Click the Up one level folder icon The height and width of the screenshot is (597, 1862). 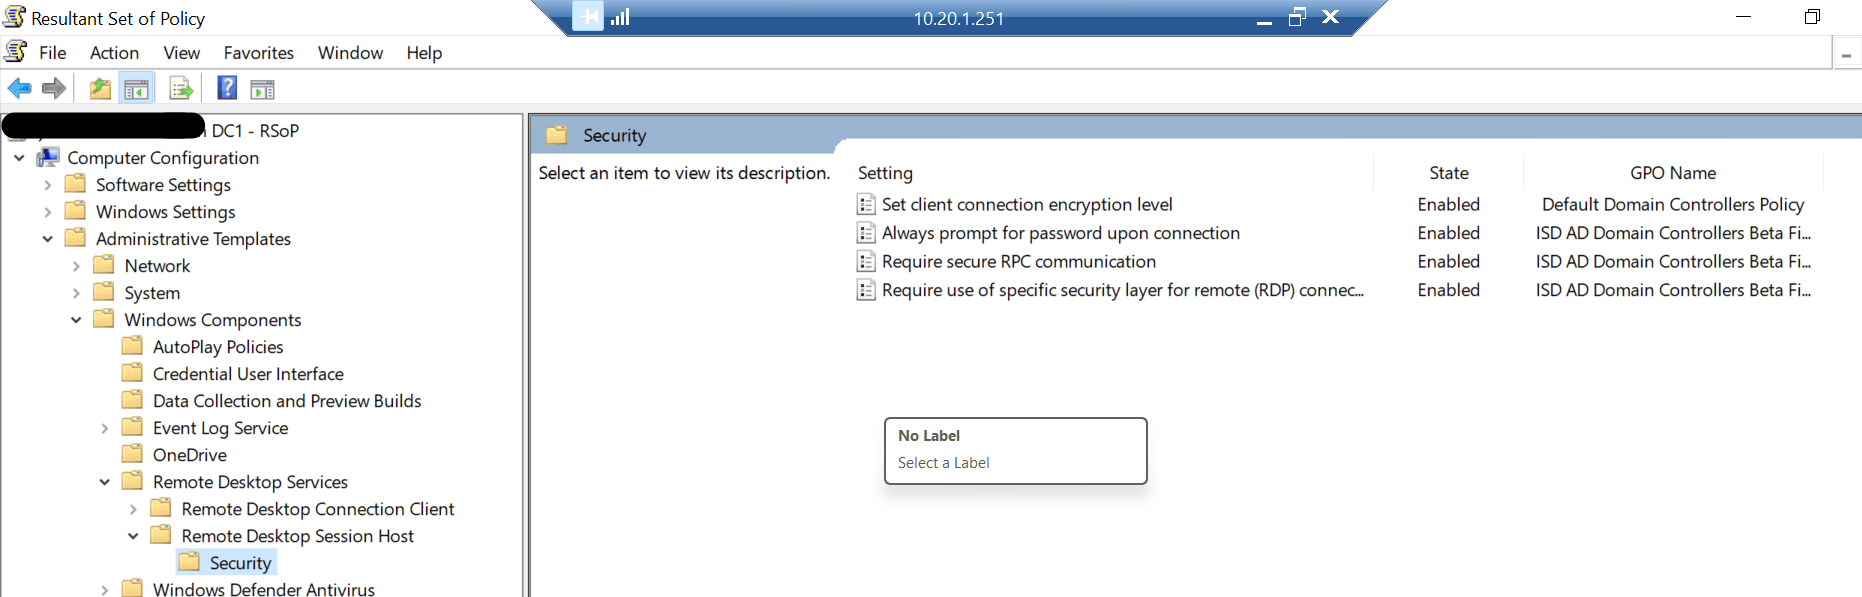click(100, 89)
